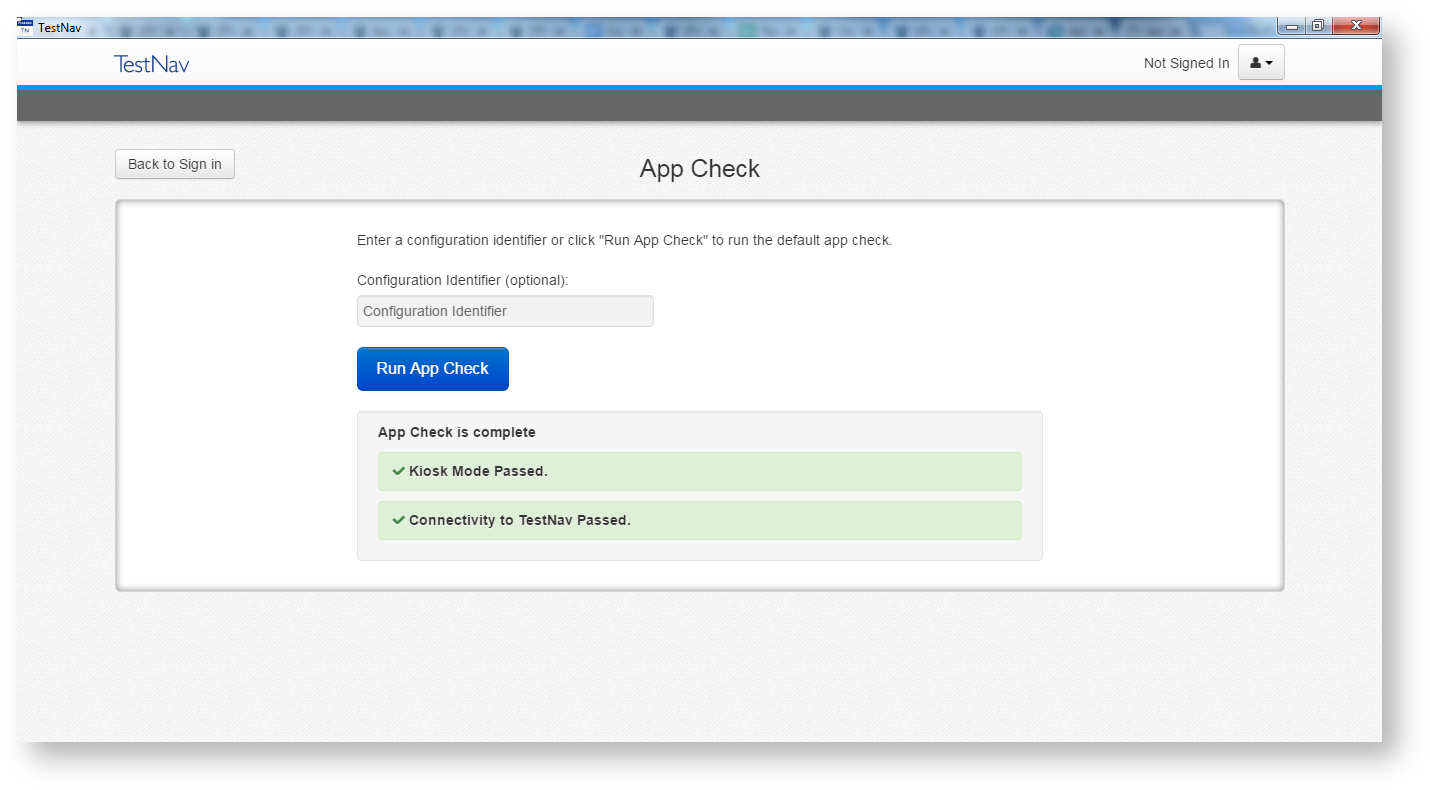This screenshot has width=1430, height=790.
Task: Go back using Back to Sign in
Action: tap(175, 164)
